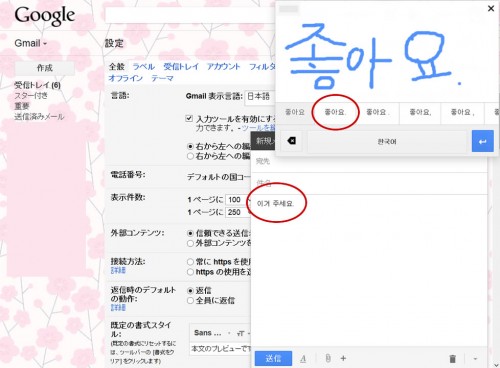Click the blue enter key in the handwriting panel
The image size is (500, 368).
pyautogui.click(x=482, y=141)
